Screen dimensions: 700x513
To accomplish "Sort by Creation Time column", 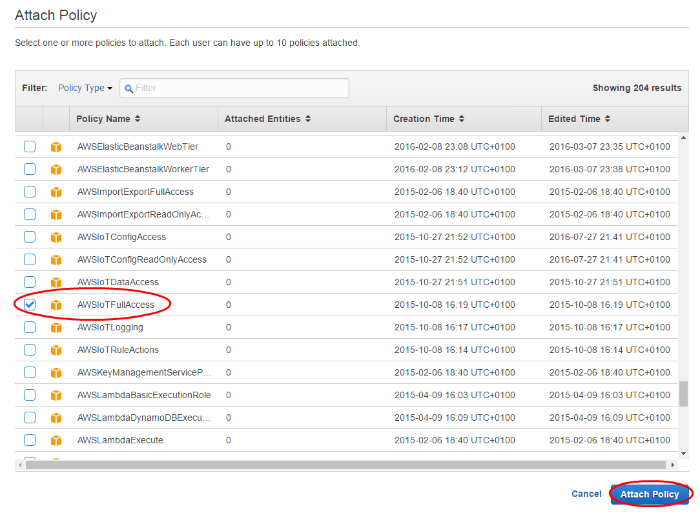I will 429,119.
